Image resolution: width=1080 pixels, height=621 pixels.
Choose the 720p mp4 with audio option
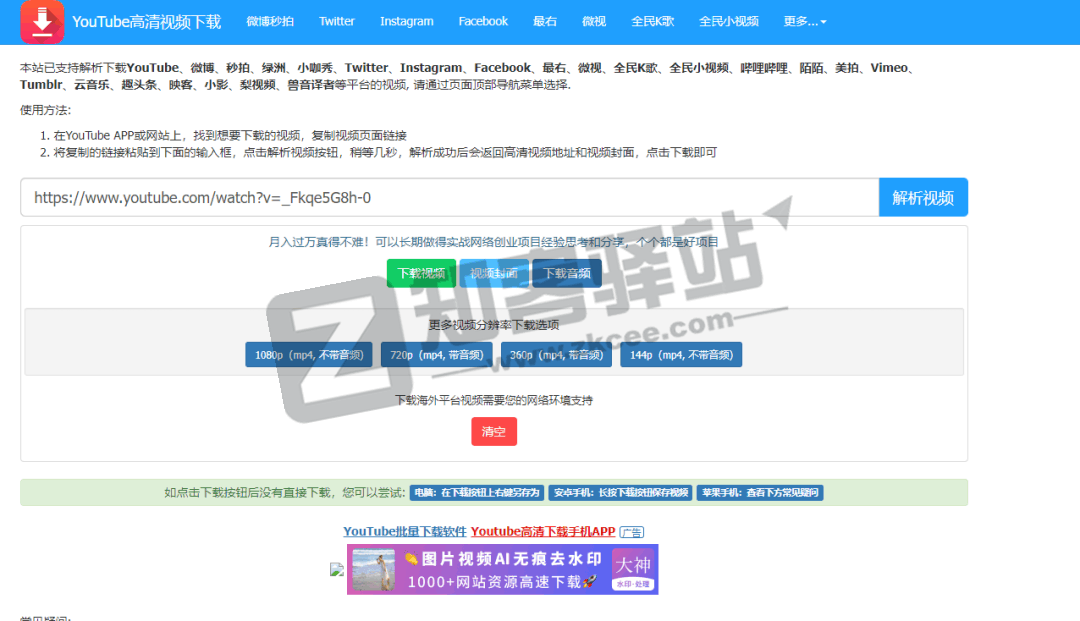(x=439, y=354)
